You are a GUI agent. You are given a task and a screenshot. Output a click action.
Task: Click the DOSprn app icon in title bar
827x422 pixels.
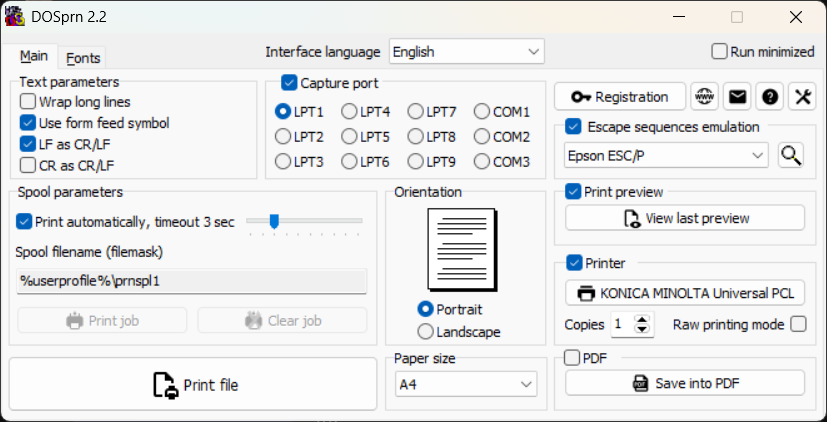click(x=15, y=16)
